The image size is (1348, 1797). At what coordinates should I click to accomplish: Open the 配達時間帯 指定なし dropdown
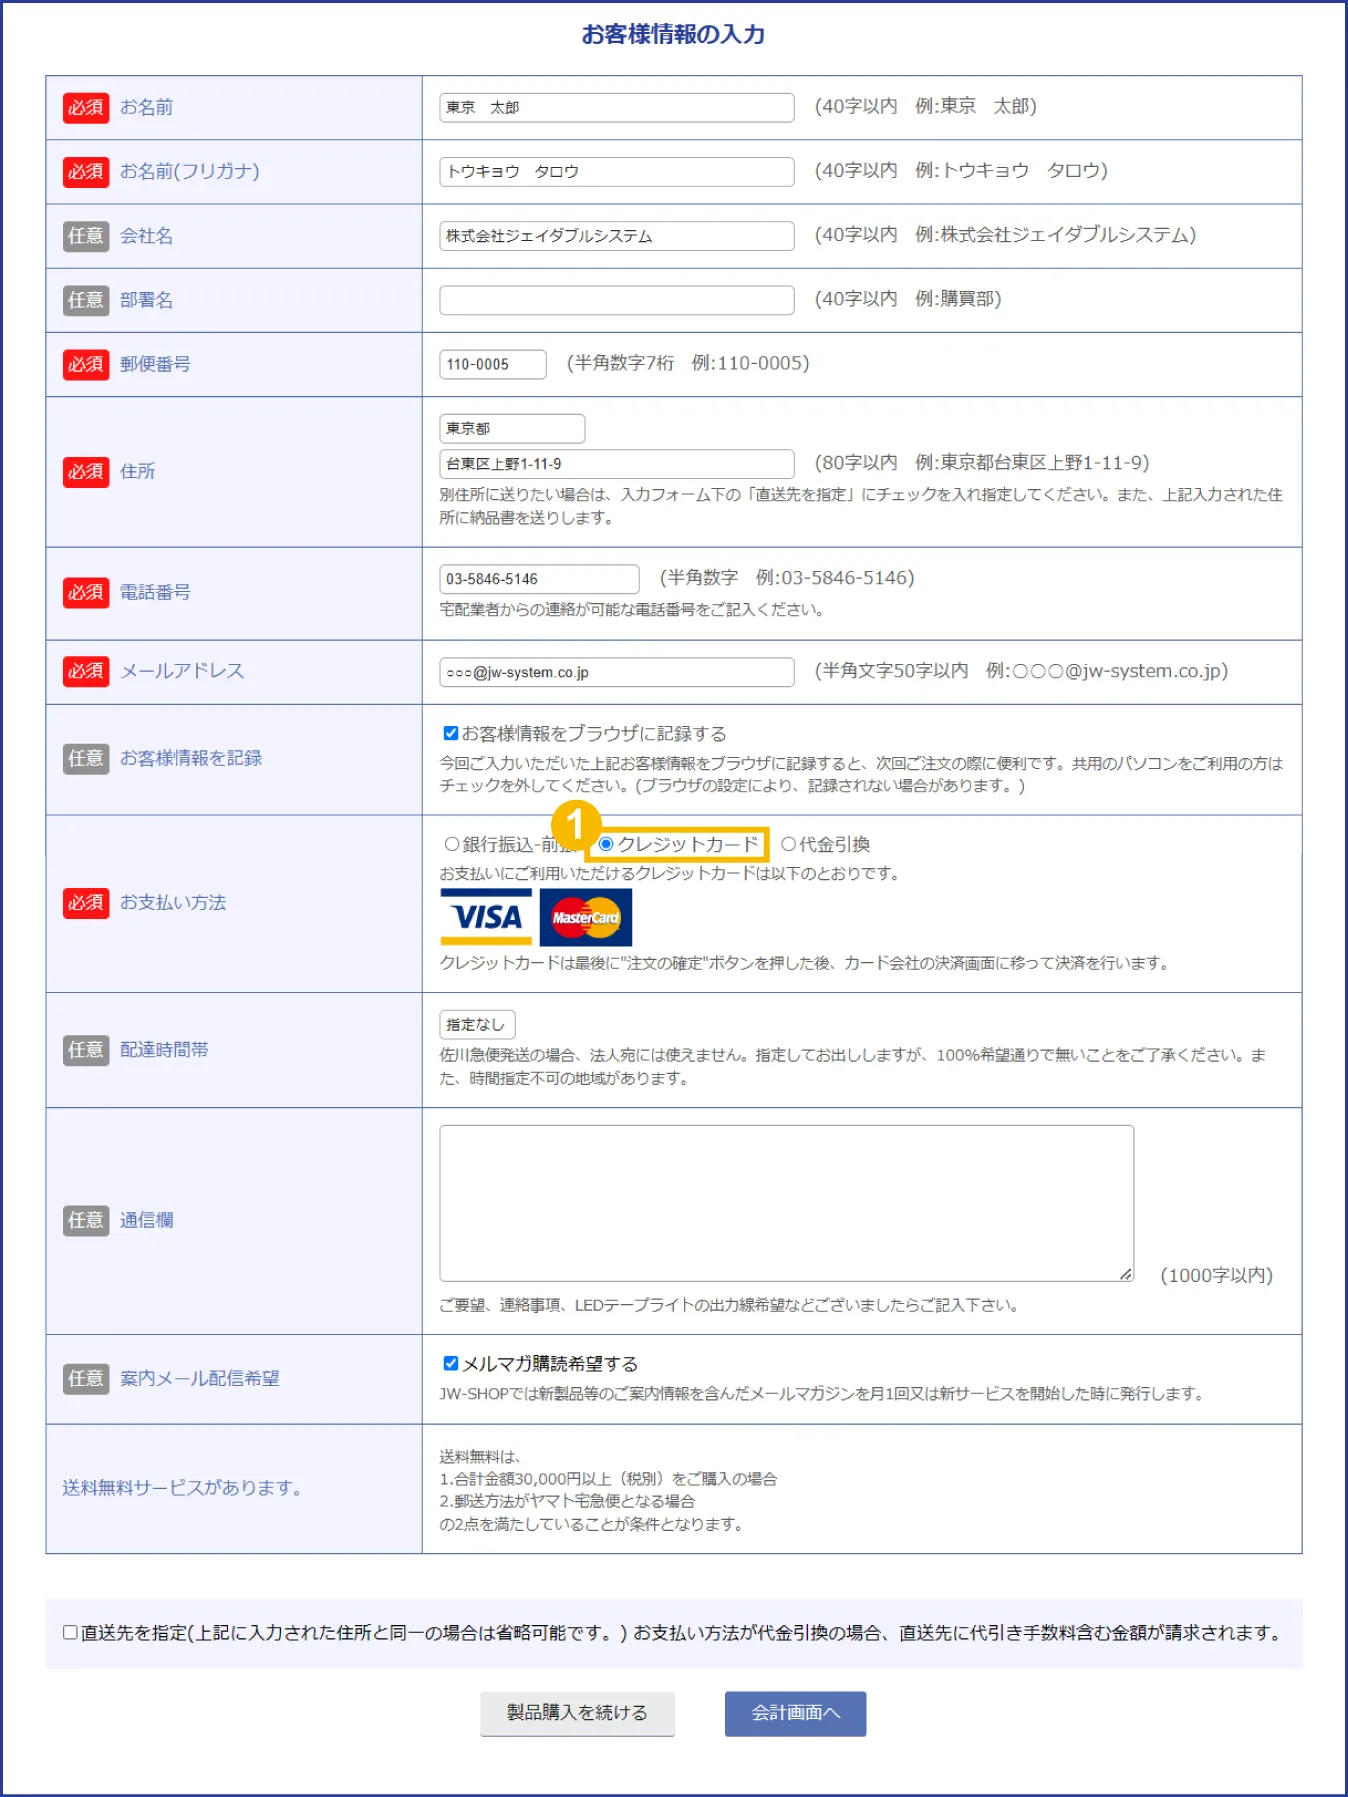[478, 1024]
